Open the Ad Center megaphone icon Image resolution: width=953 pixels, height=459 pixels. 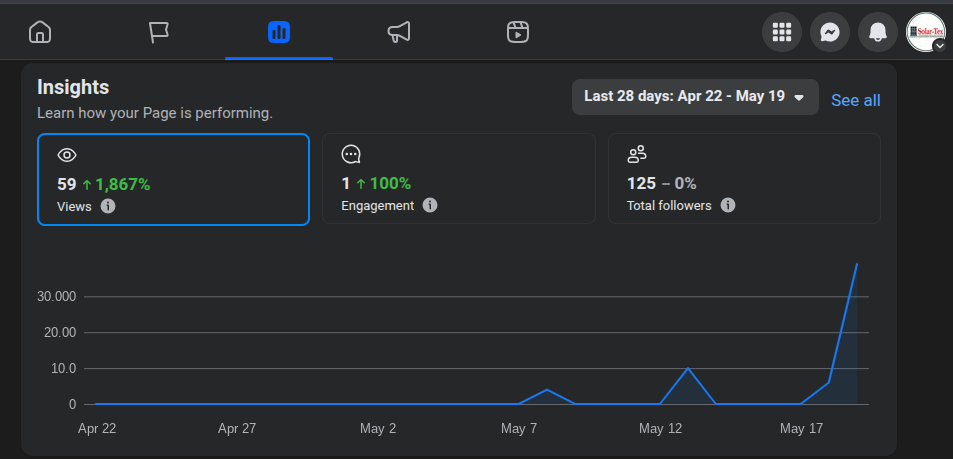tap(399, 32)
